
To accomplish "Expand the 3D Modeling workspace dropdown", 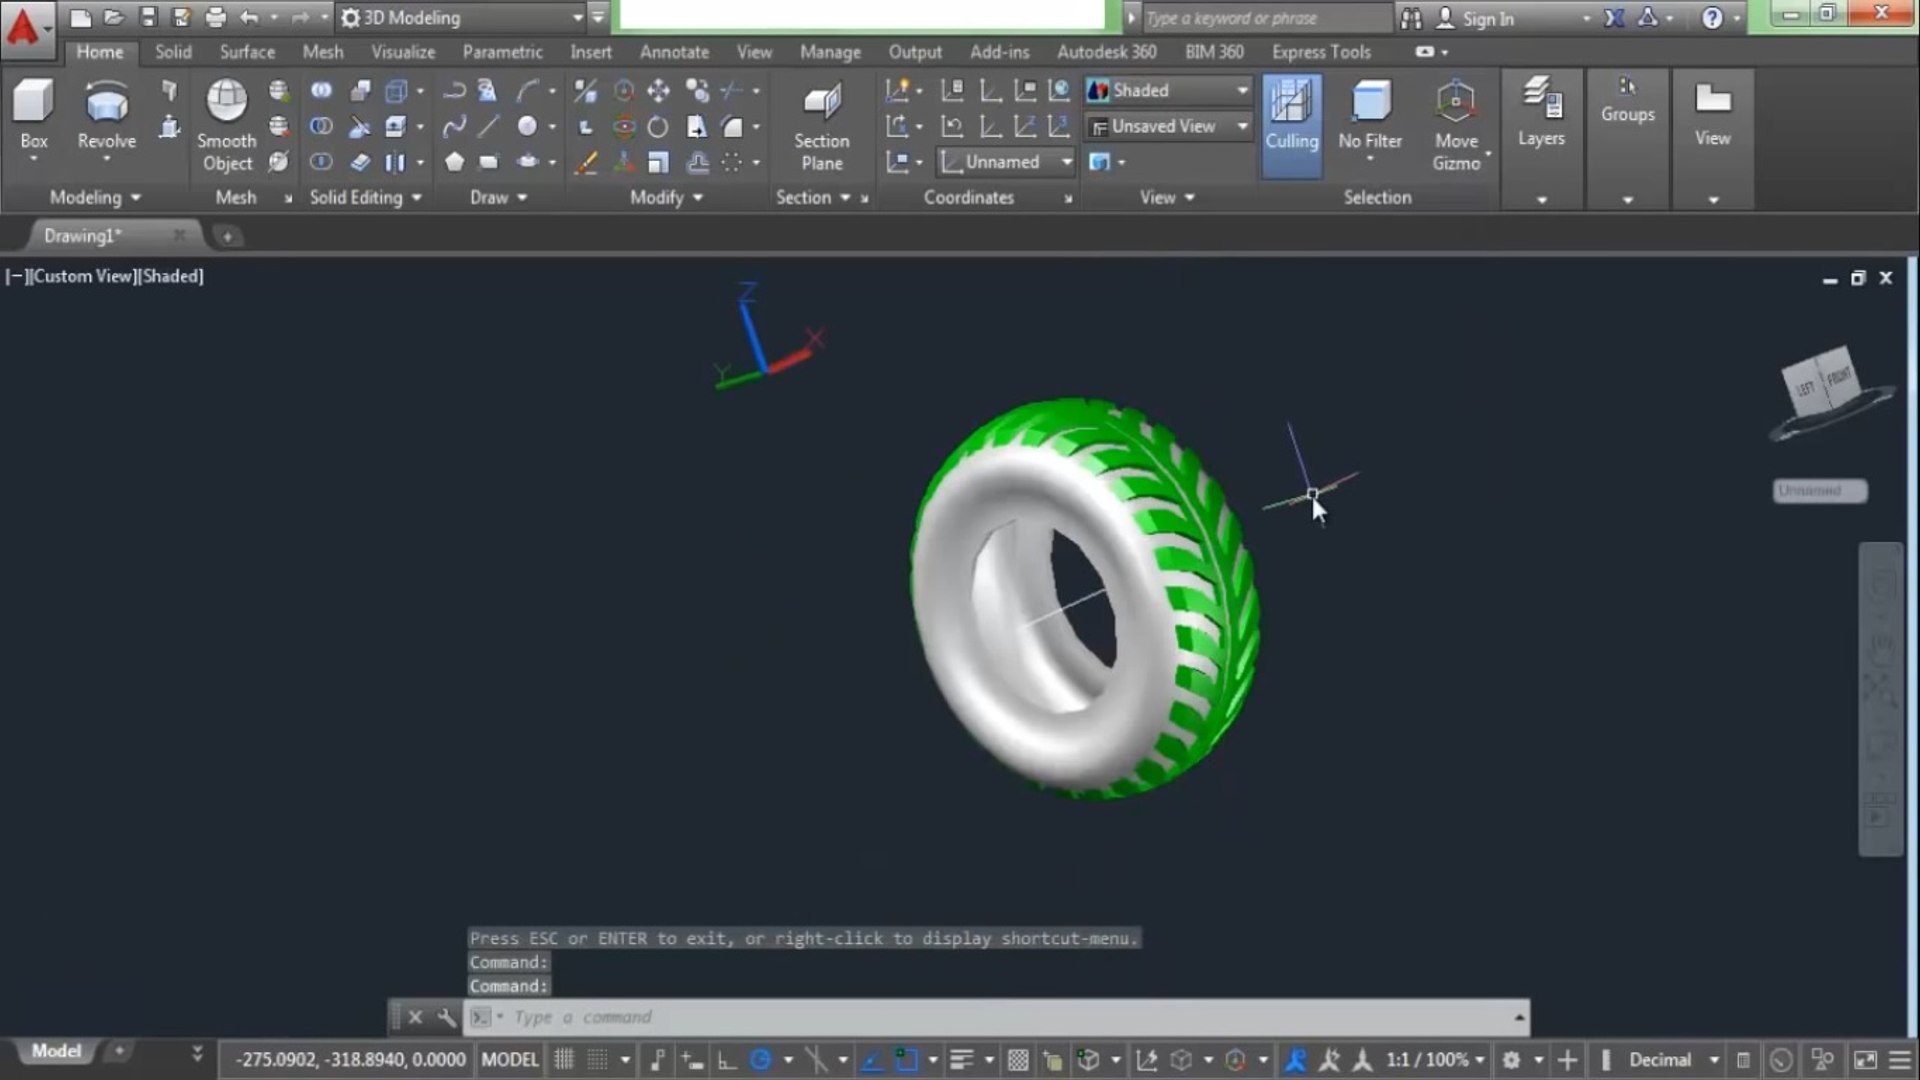I will pos(577,18).
